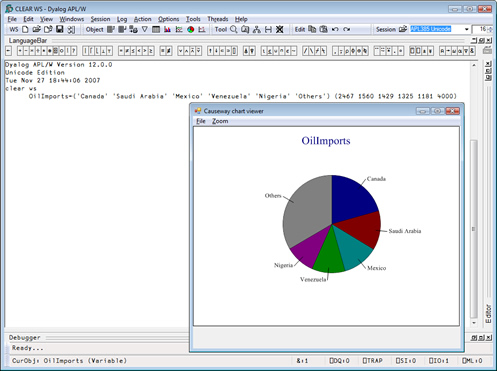This screenshot has height=371, width=497.
Task: Click the pie chart icon in Object toolbar
Action: click(x=190, y=29)
